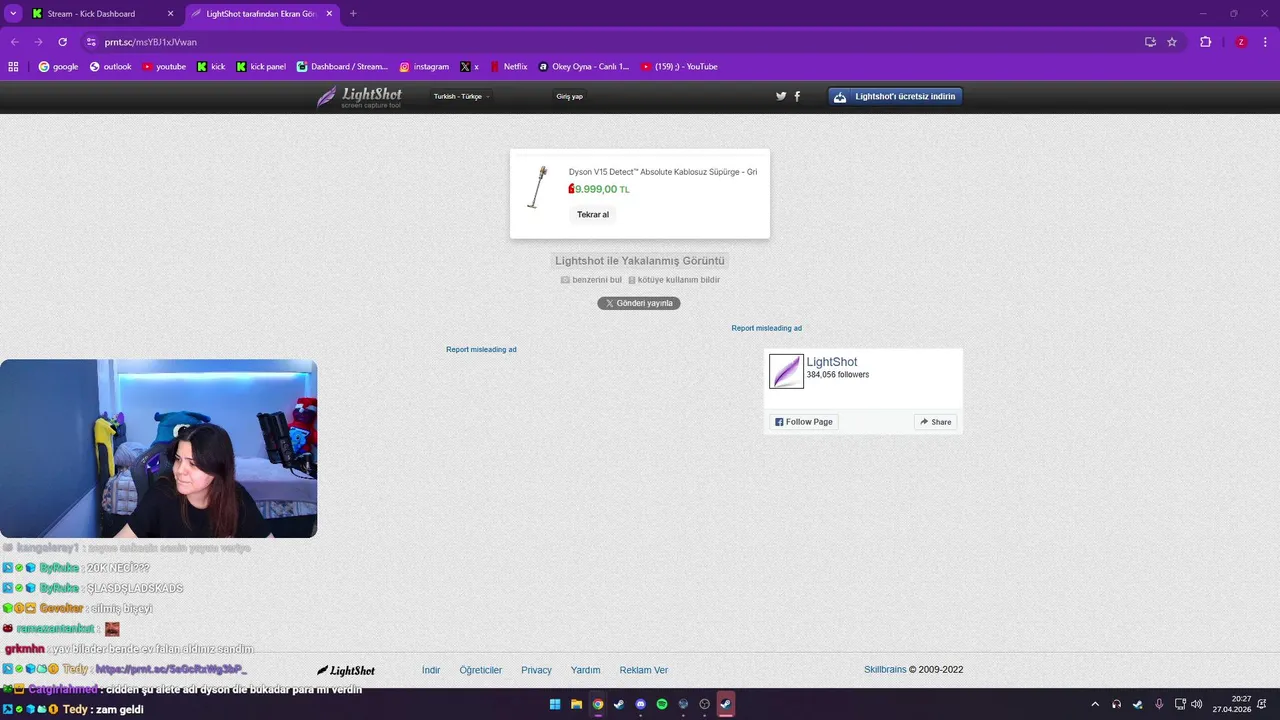Image resolution: width=1280 pixels, height=720 pixels.
Task: Open LightShot's Twitter page icon
Action: (x=781, y=96)
